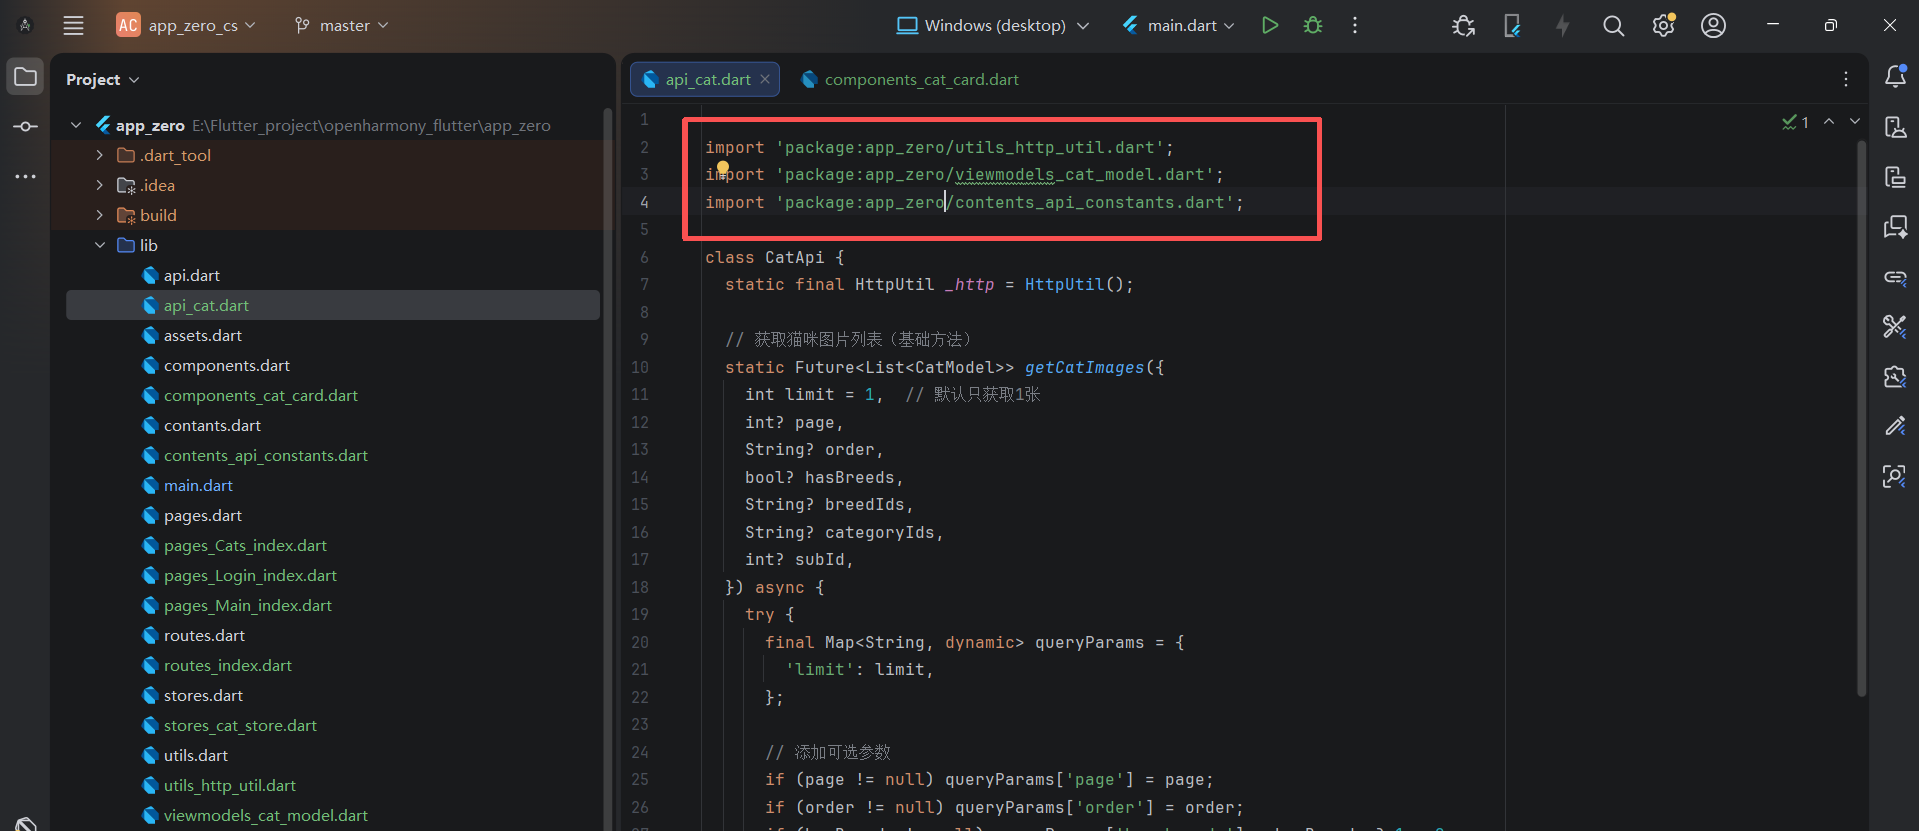Collapse the app_zero root node
The width and height of the screenshot is (1919, 831).
pyautogui.click(x=76, y=125)
